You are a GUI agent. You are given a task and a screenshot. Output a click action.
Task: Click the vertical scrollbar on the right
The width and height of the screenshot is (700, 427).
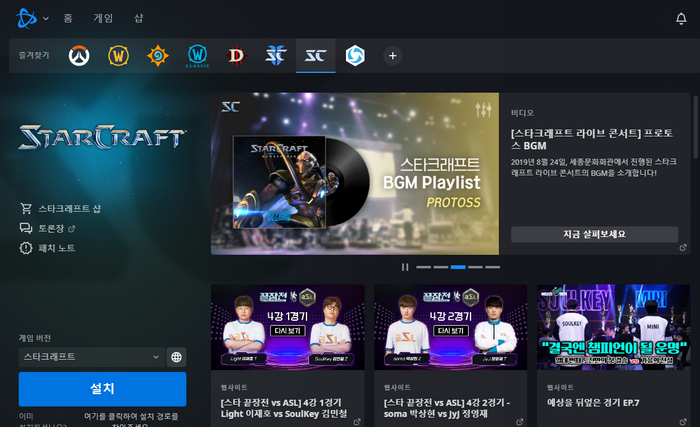pyautogui.click(x=696, y=127)
